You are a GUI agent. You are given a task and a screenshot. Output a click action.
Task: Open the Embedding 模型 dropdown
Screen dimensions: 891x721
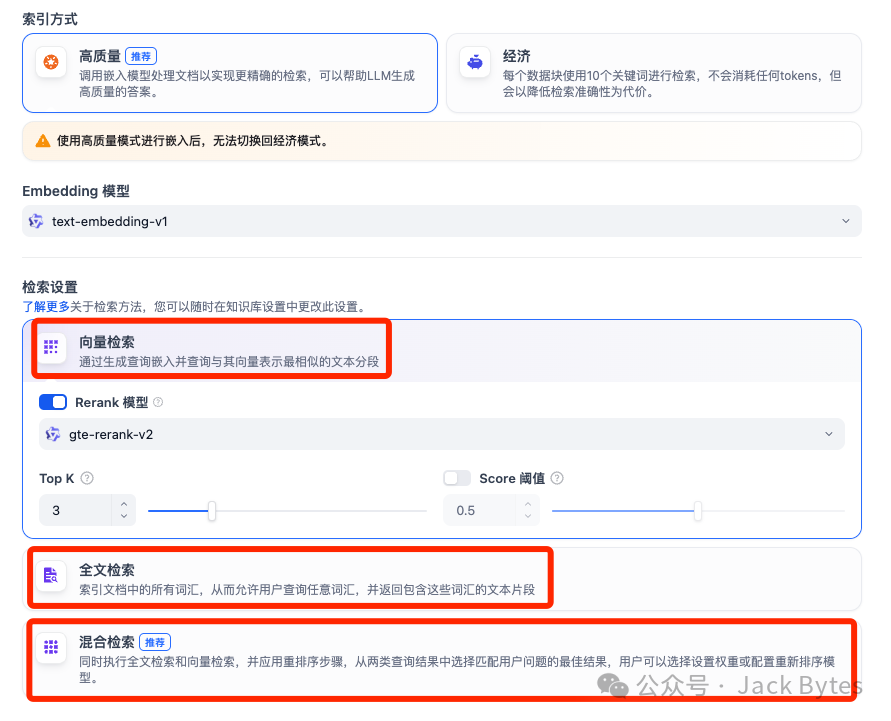(441, 221)
